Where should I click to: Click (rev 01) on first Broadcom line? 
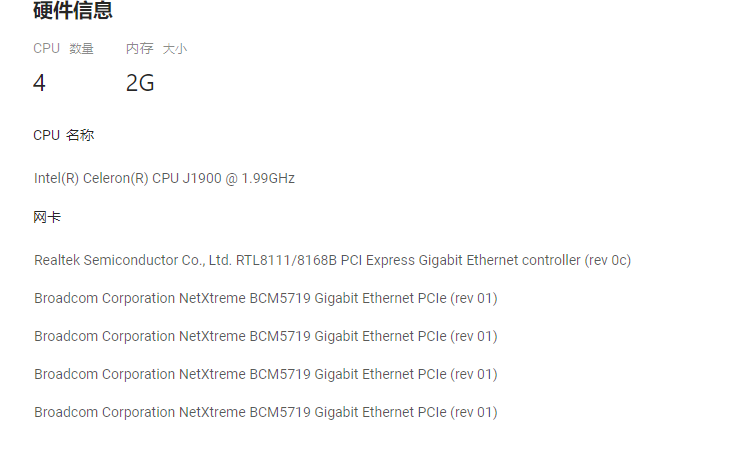tap(474, 298)
